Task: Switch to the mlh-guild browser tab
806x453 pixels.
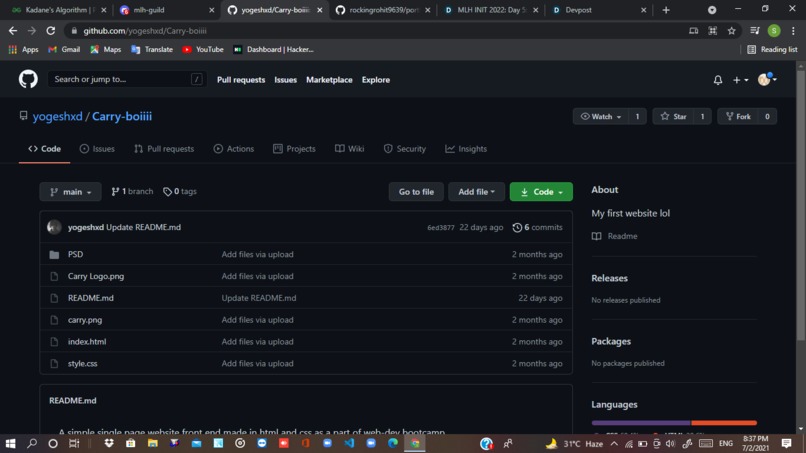Action: [x=167, y=10]
